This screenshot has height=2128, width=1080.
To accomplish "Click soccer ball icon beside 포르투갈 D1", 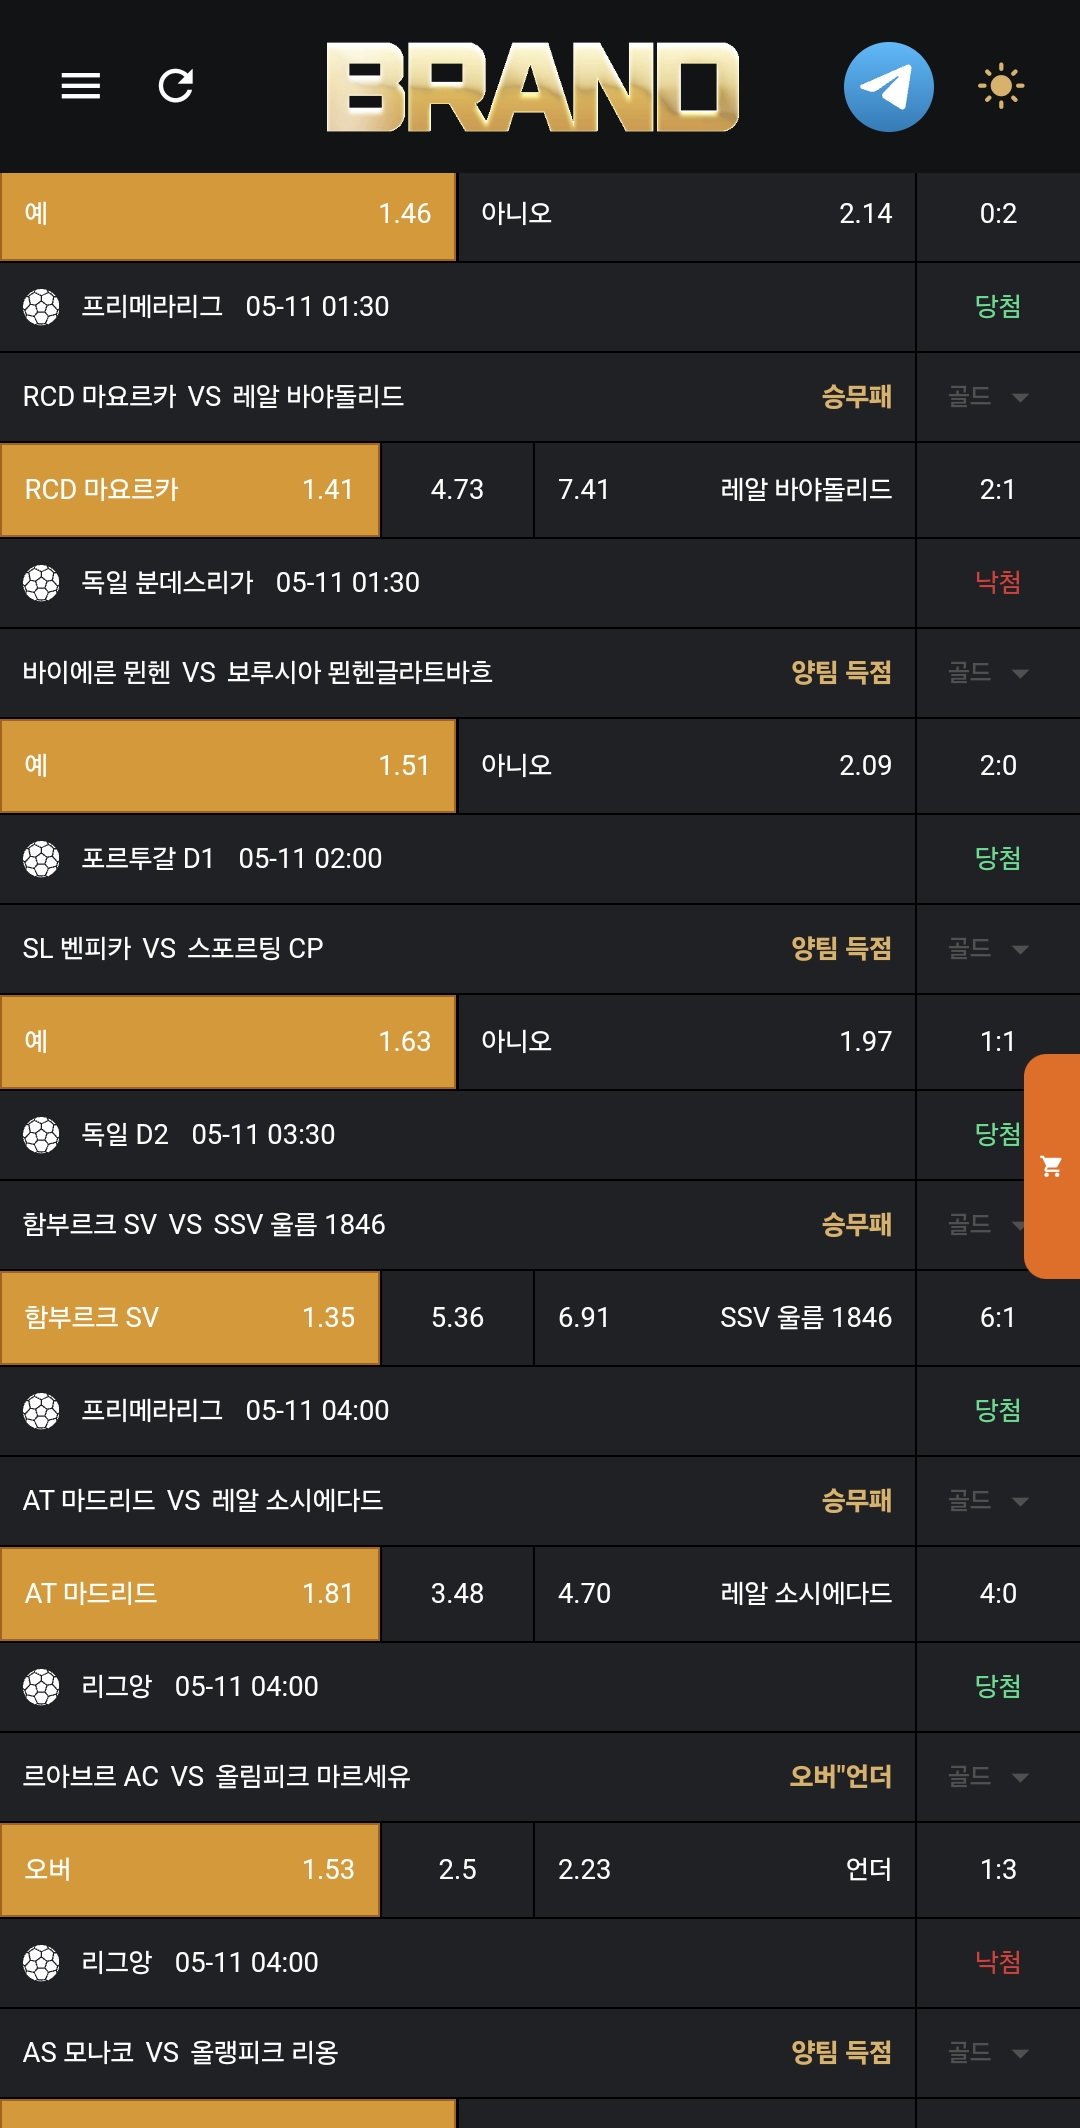I will click(x=41, y=859).
